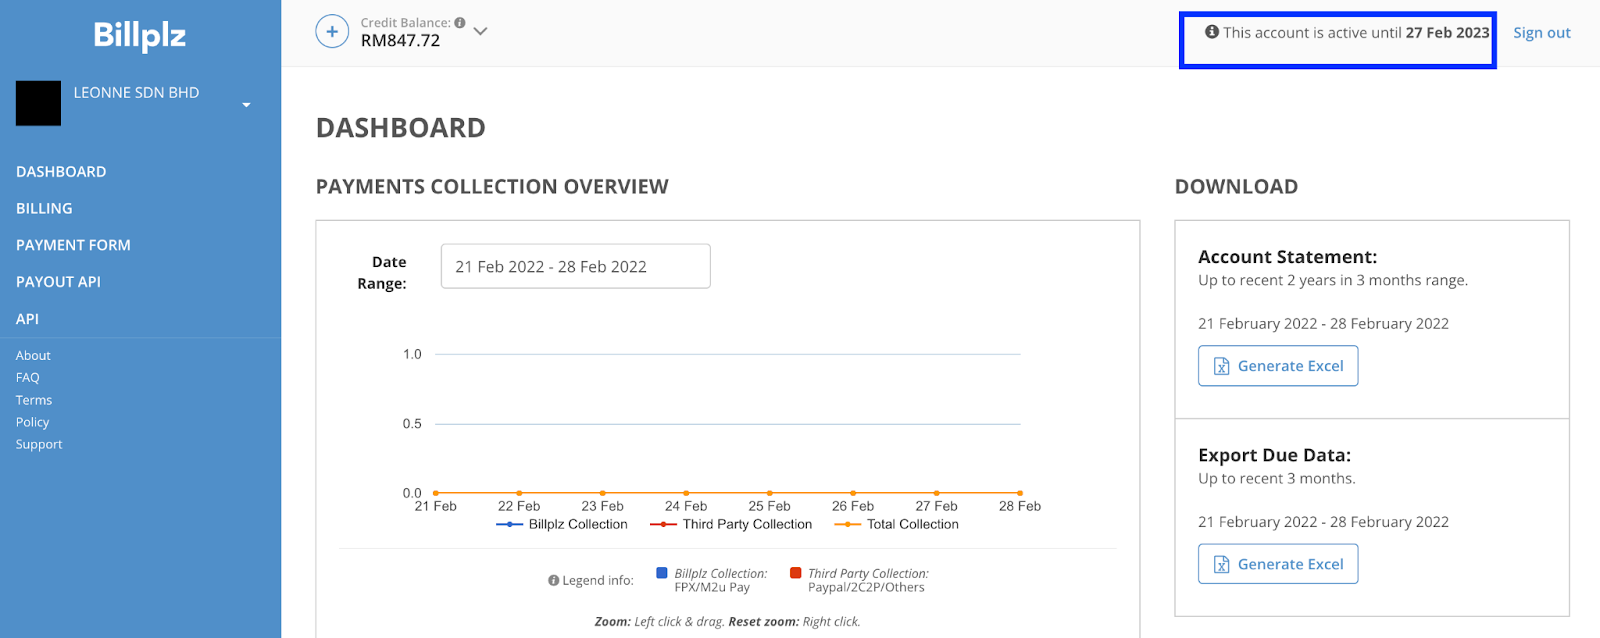
Task: Click the Credit Balance info icon
Action: [x=460, y=22]
